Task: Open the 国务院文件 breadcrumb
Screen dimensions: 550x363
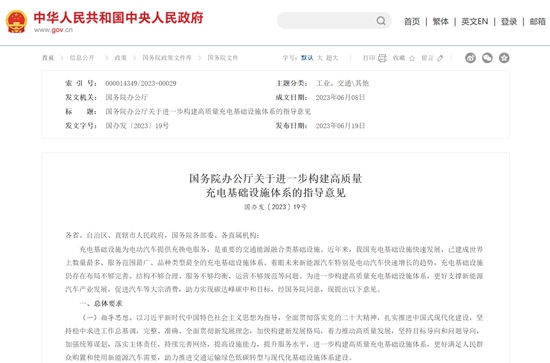Action: [223, 58]
